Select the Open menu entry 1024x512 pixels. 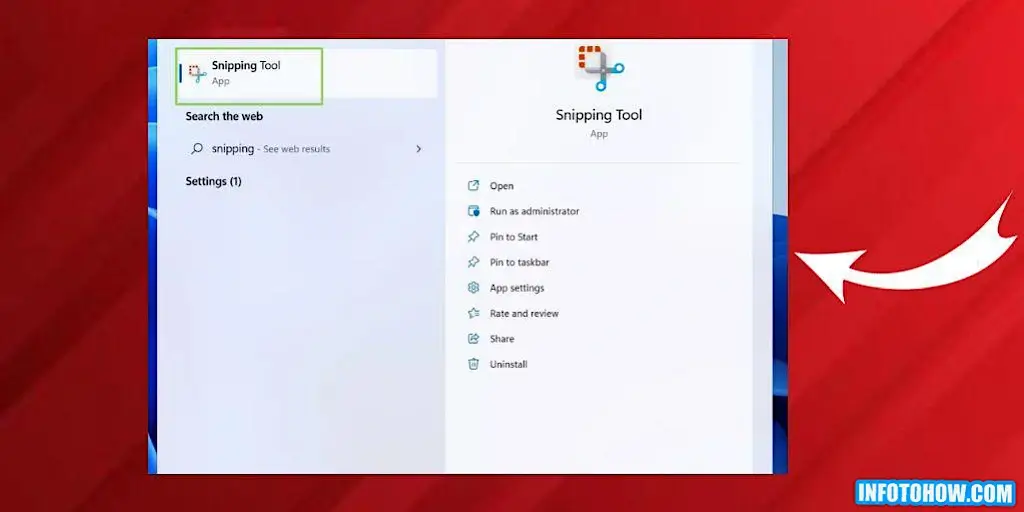click(x=502, y=186)
